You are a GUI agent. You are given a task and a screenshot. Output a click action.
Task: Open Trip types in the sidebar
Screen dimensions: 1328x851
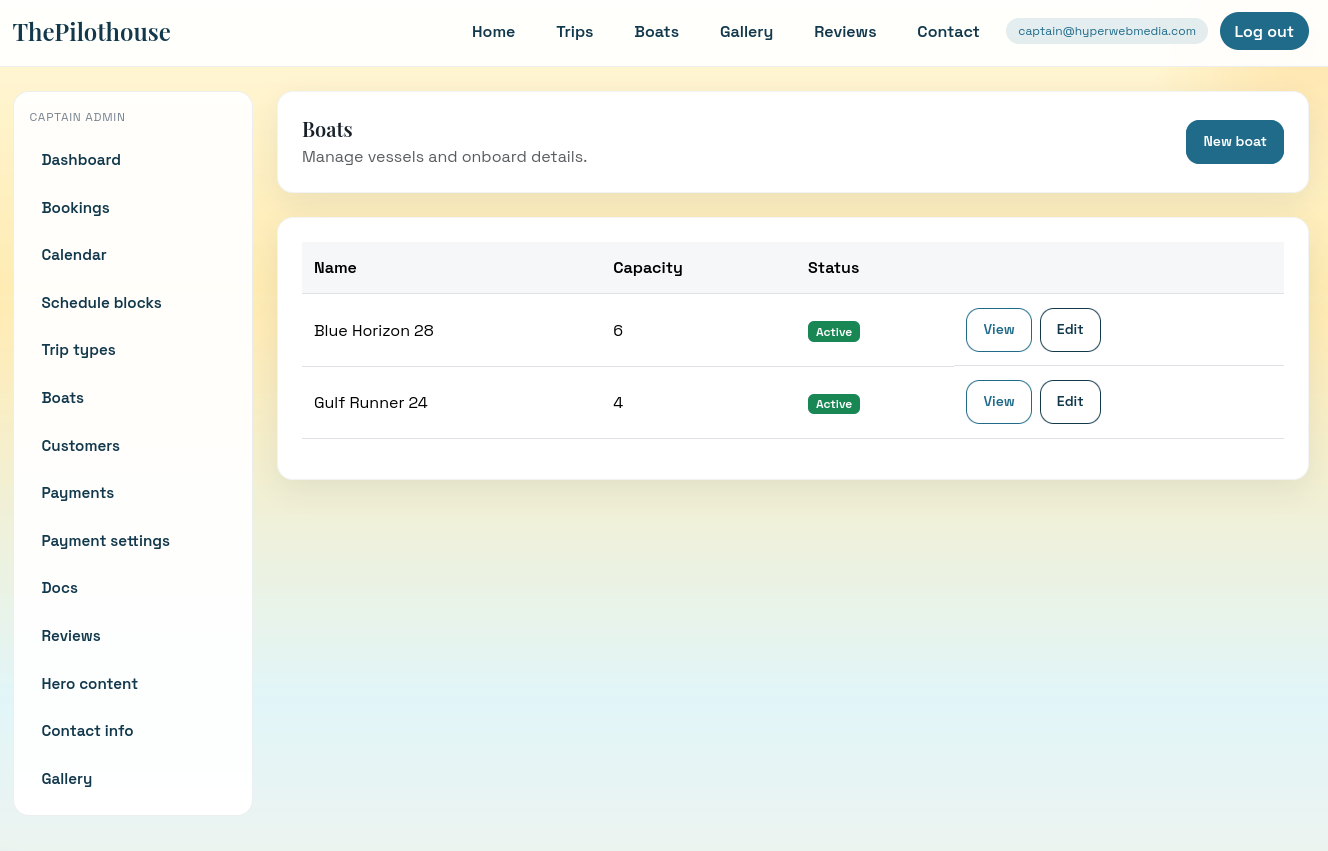pyautogui.click(x=78, y=350)
